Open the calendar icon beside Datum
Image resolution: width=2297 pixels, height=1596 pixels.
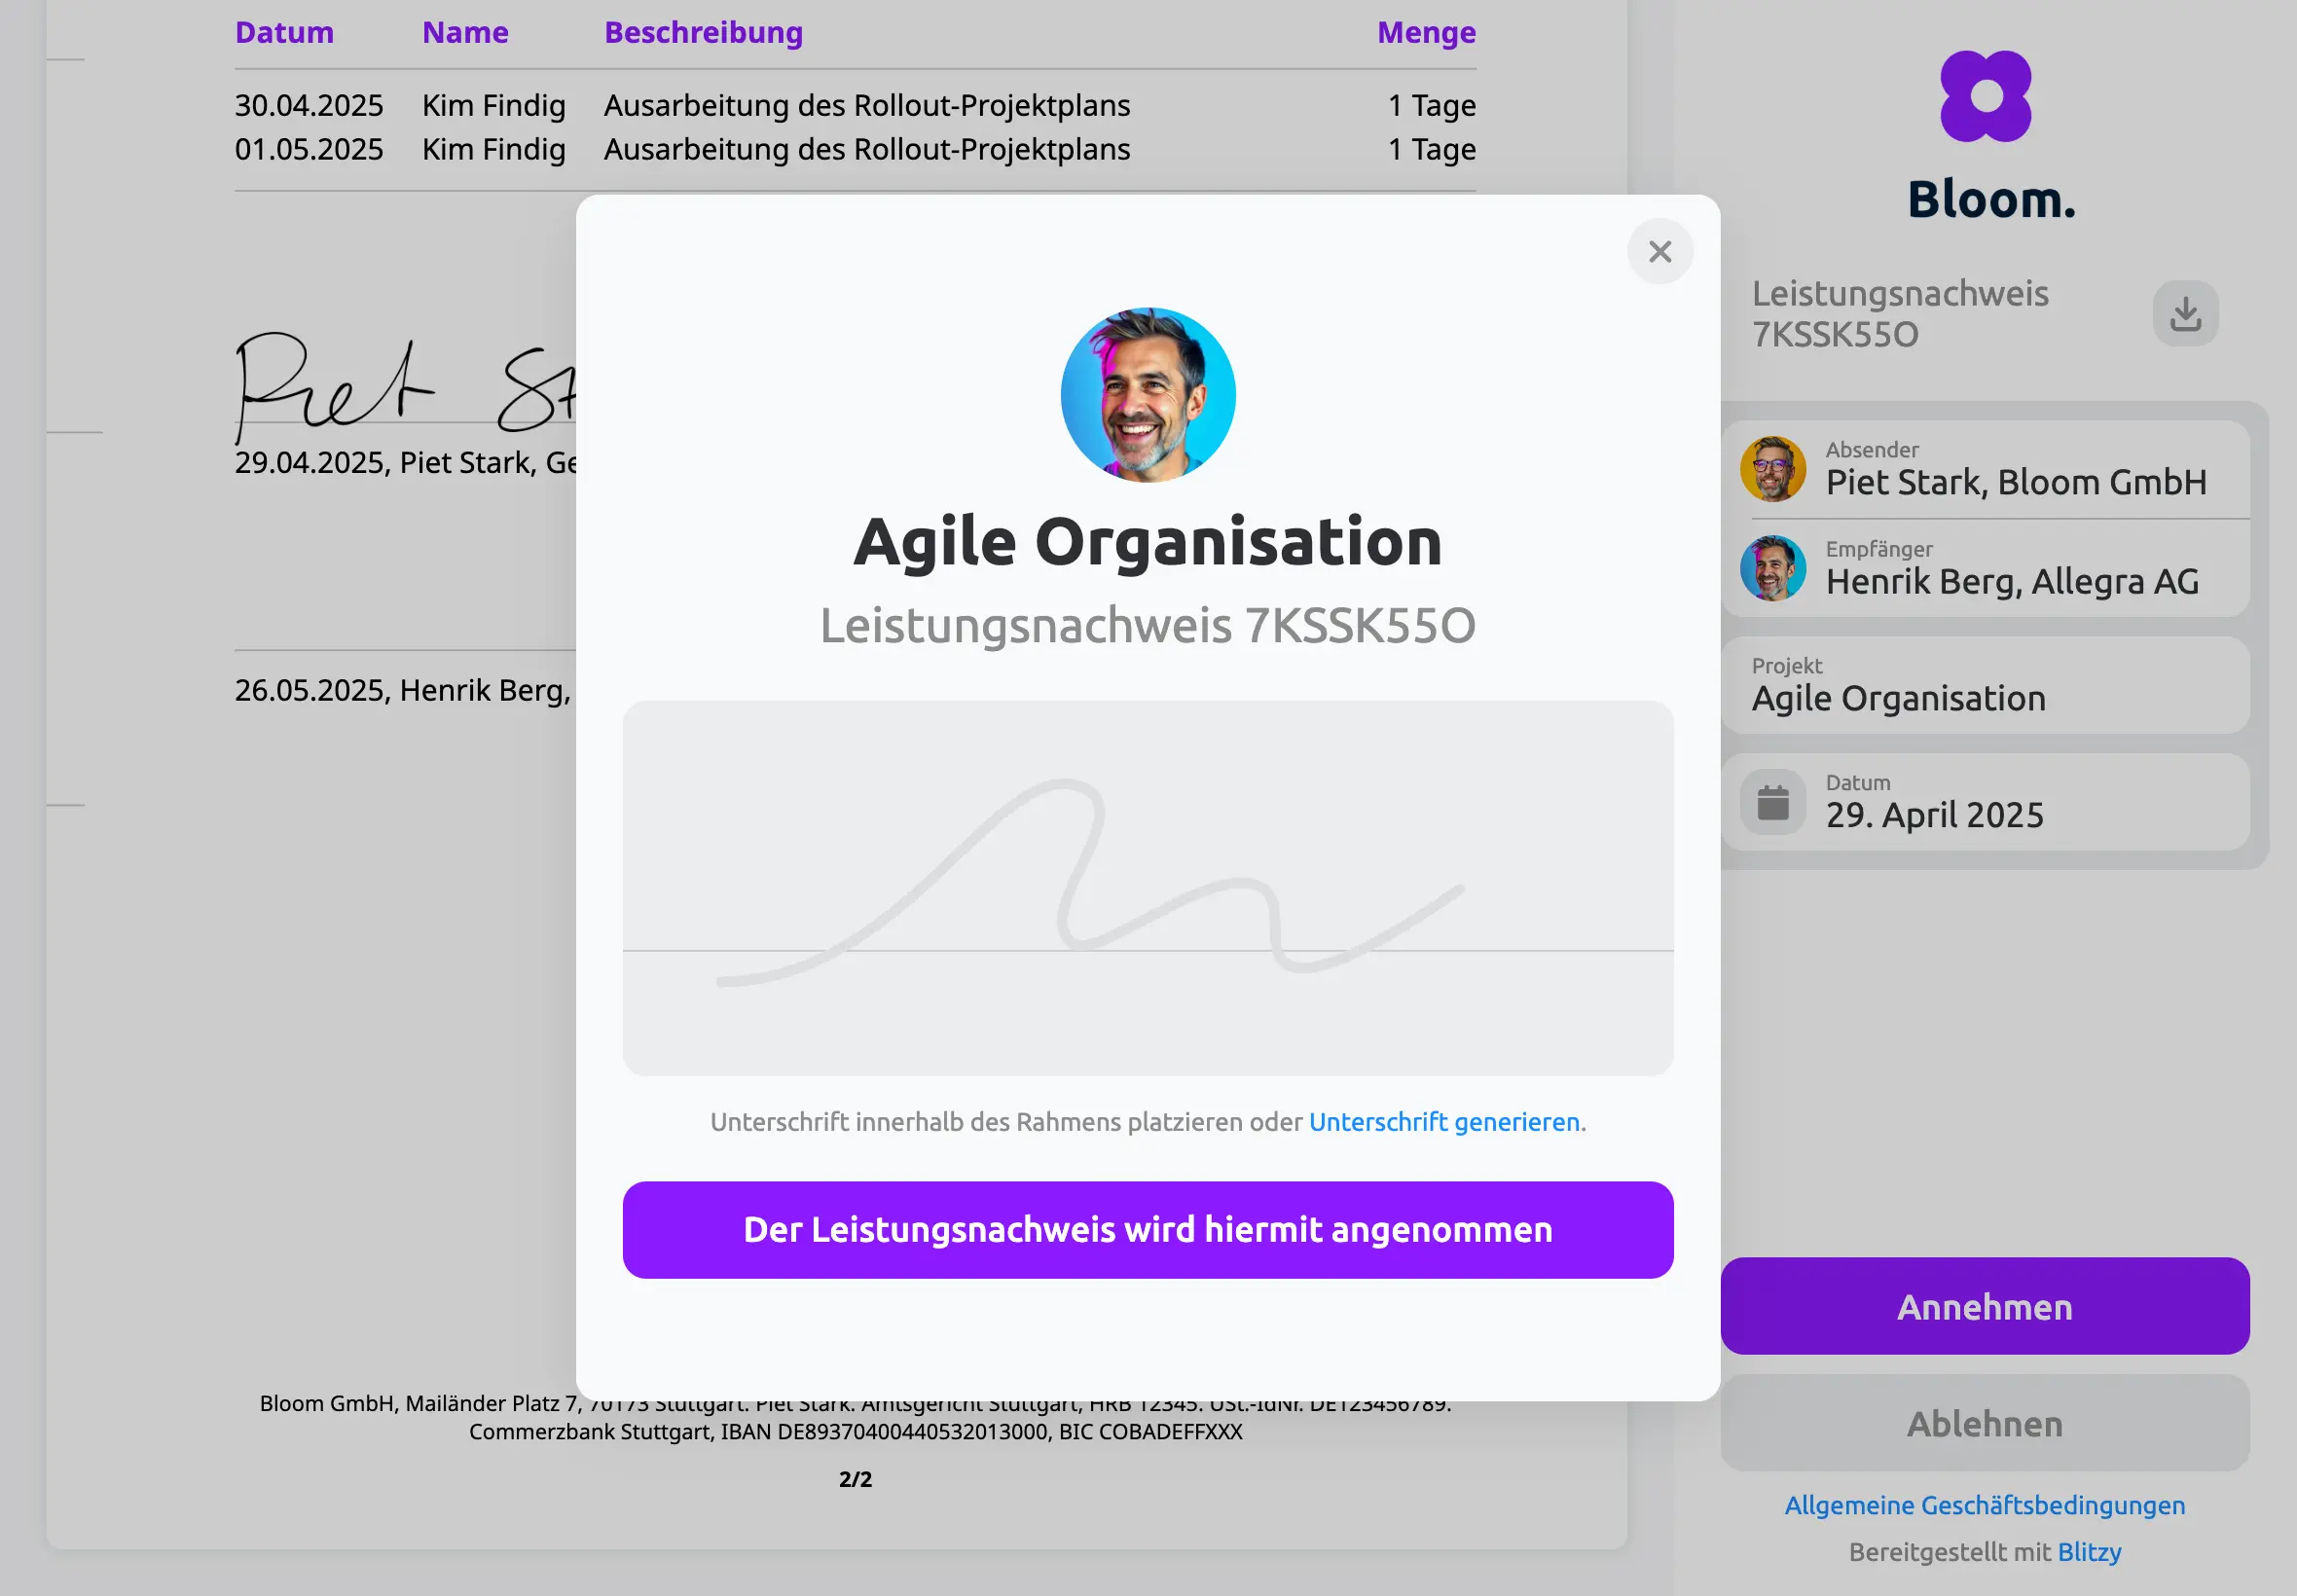click(x=1772, y=802)
